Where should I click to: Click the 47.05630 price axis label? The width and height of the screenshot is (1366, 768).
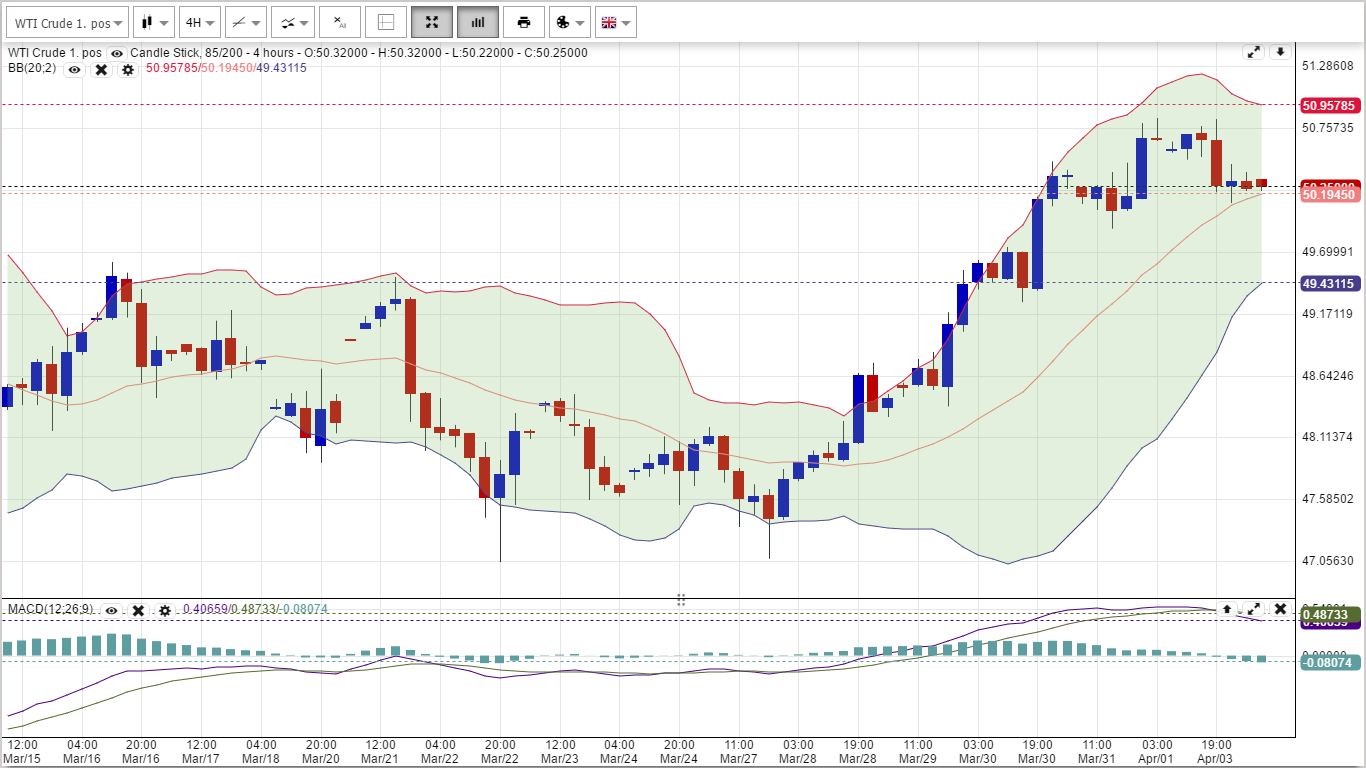coord(1328,561)
